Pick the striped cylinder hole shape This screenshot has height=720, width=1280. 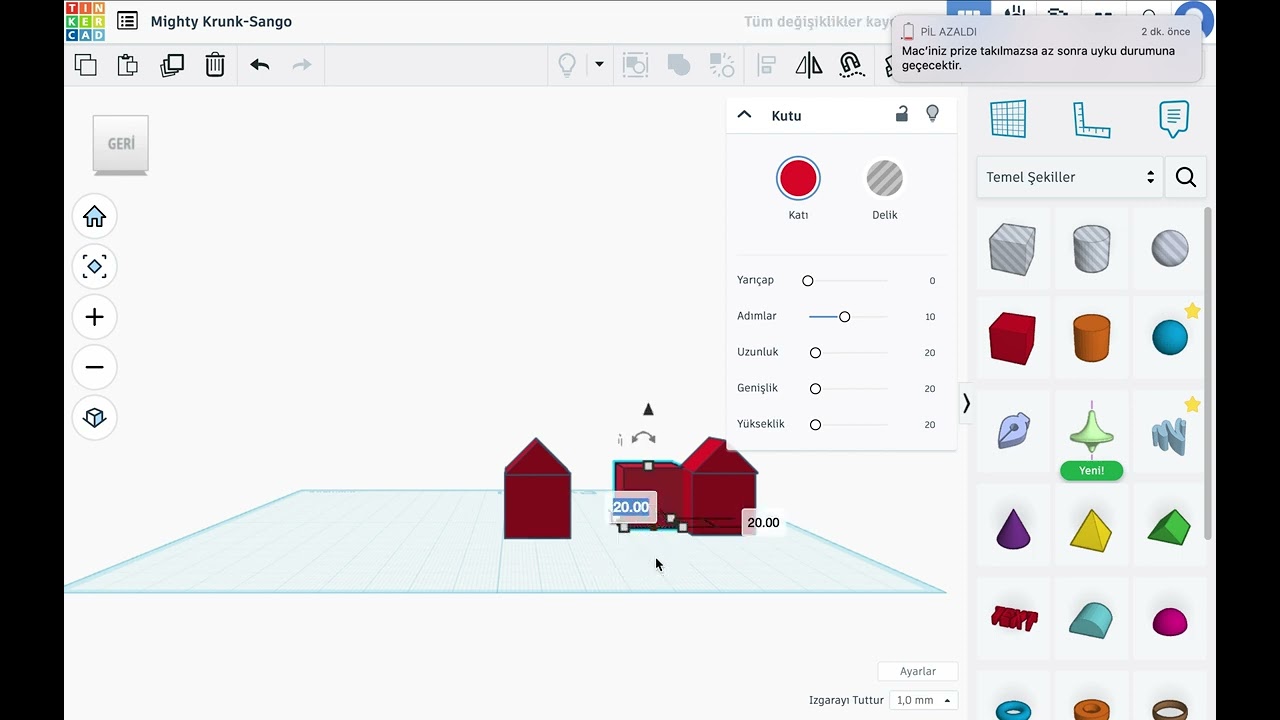[1091, 248]
